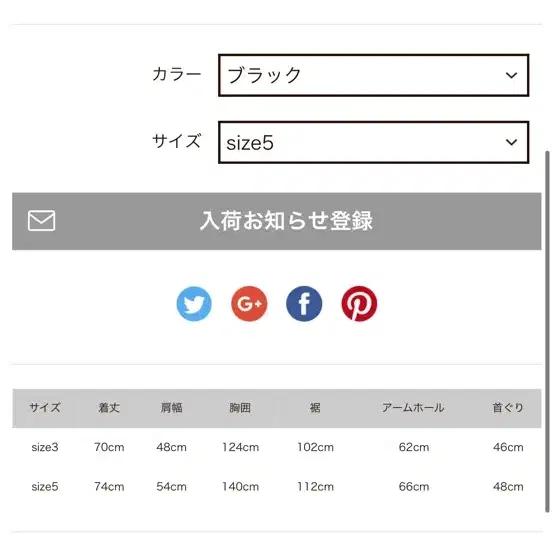Share this item on Facebook

click(304, 304)
